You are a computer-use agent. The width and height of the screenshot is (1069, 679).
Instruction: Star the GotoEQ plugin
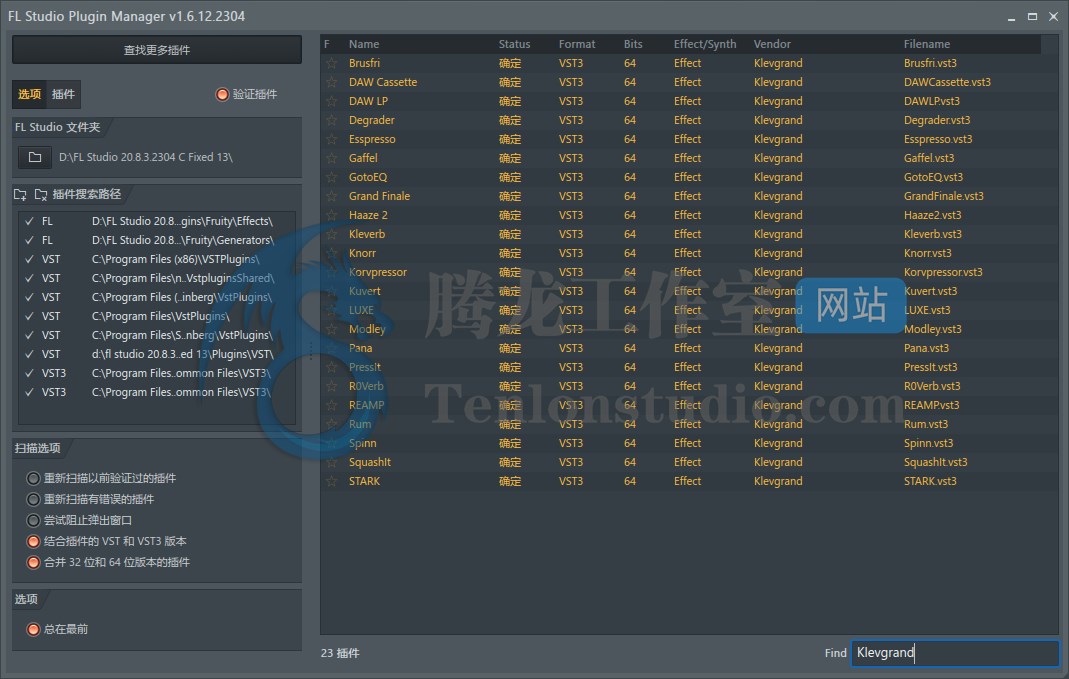click(x=331, y=177)
